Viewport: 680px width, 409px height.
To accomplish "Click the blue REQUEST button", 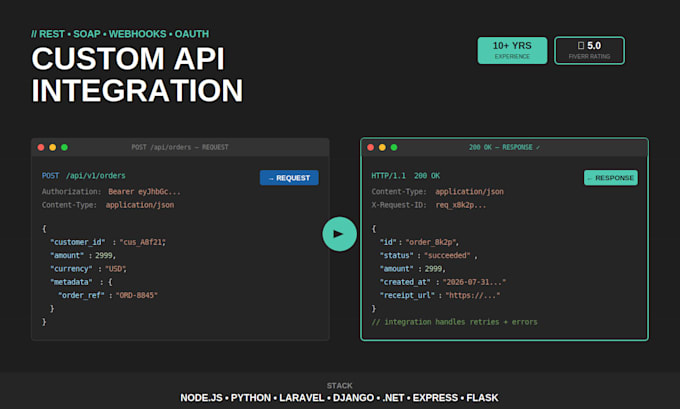I will coord(289,178).
